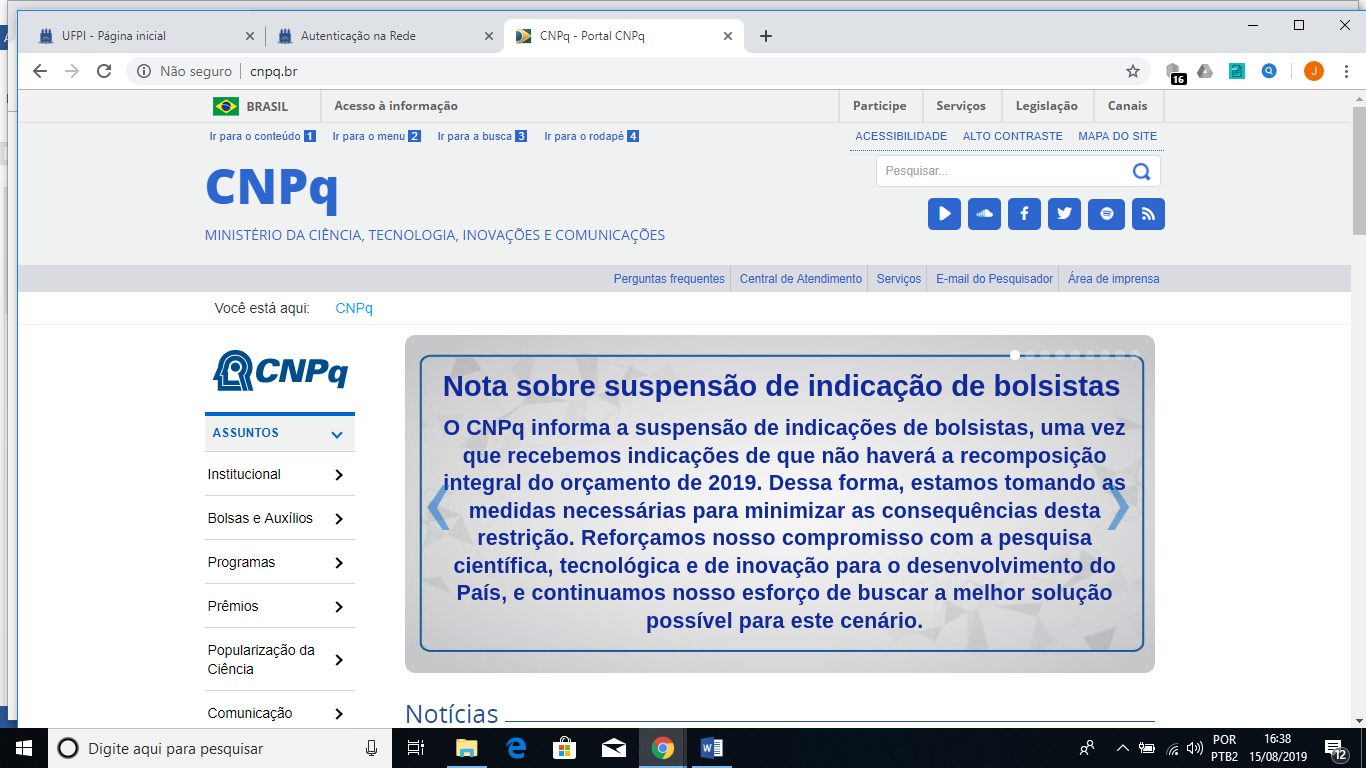
Task: Open the Chrome profile avatar J
Action: pyautogui.click(x=1314, y=71)
